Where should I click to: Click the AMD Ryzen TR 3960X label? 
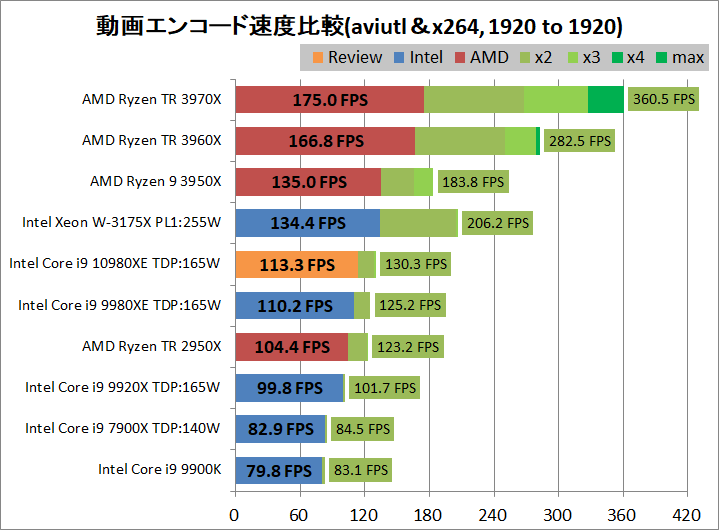[152, 140]
